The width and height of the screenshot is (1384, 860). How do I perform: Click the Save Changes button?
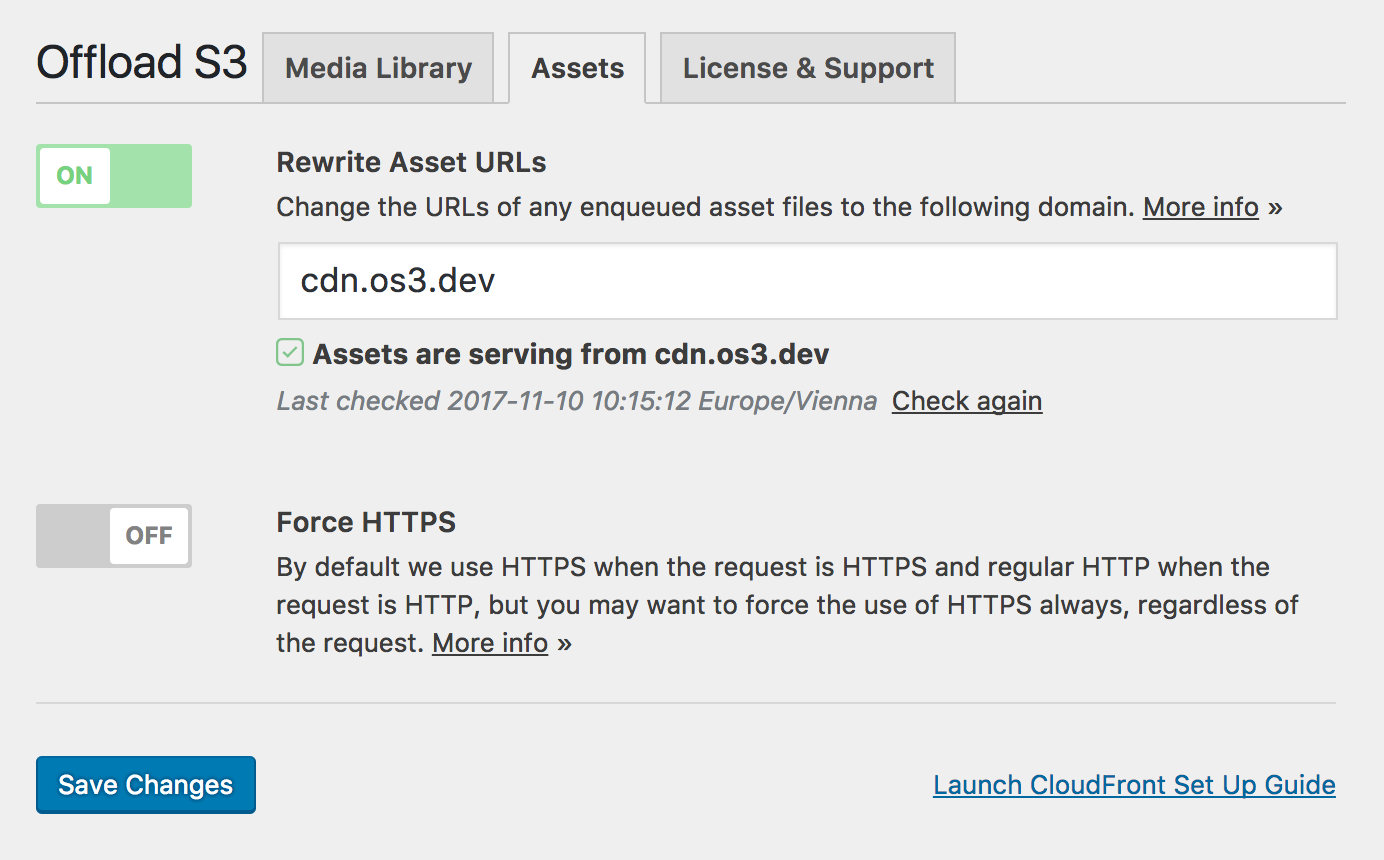146,785
